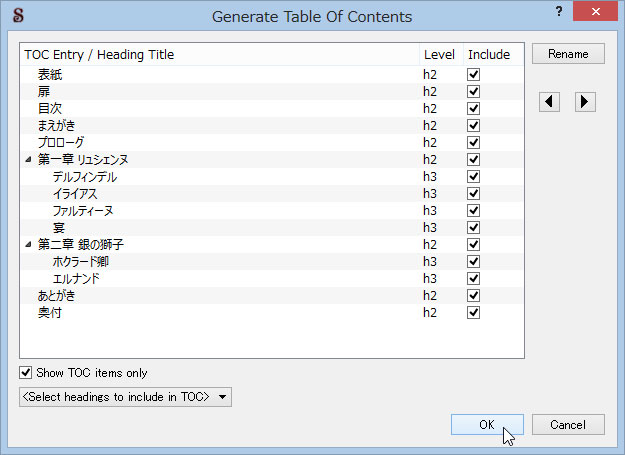Screen dimensions: 625x455
Task: Confirm with the OK button
Action: pos(487,425)
